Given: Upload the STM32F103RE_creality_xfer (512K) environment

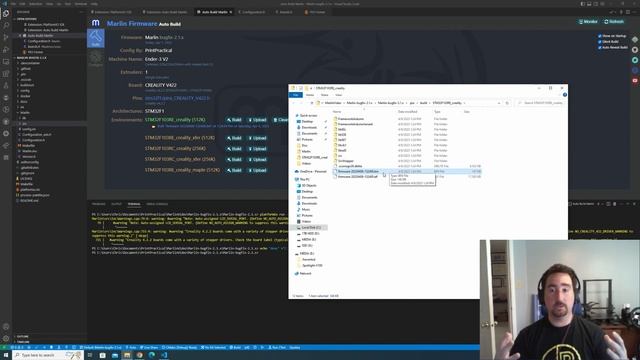Looking at the screenshot, I should 258,138.
